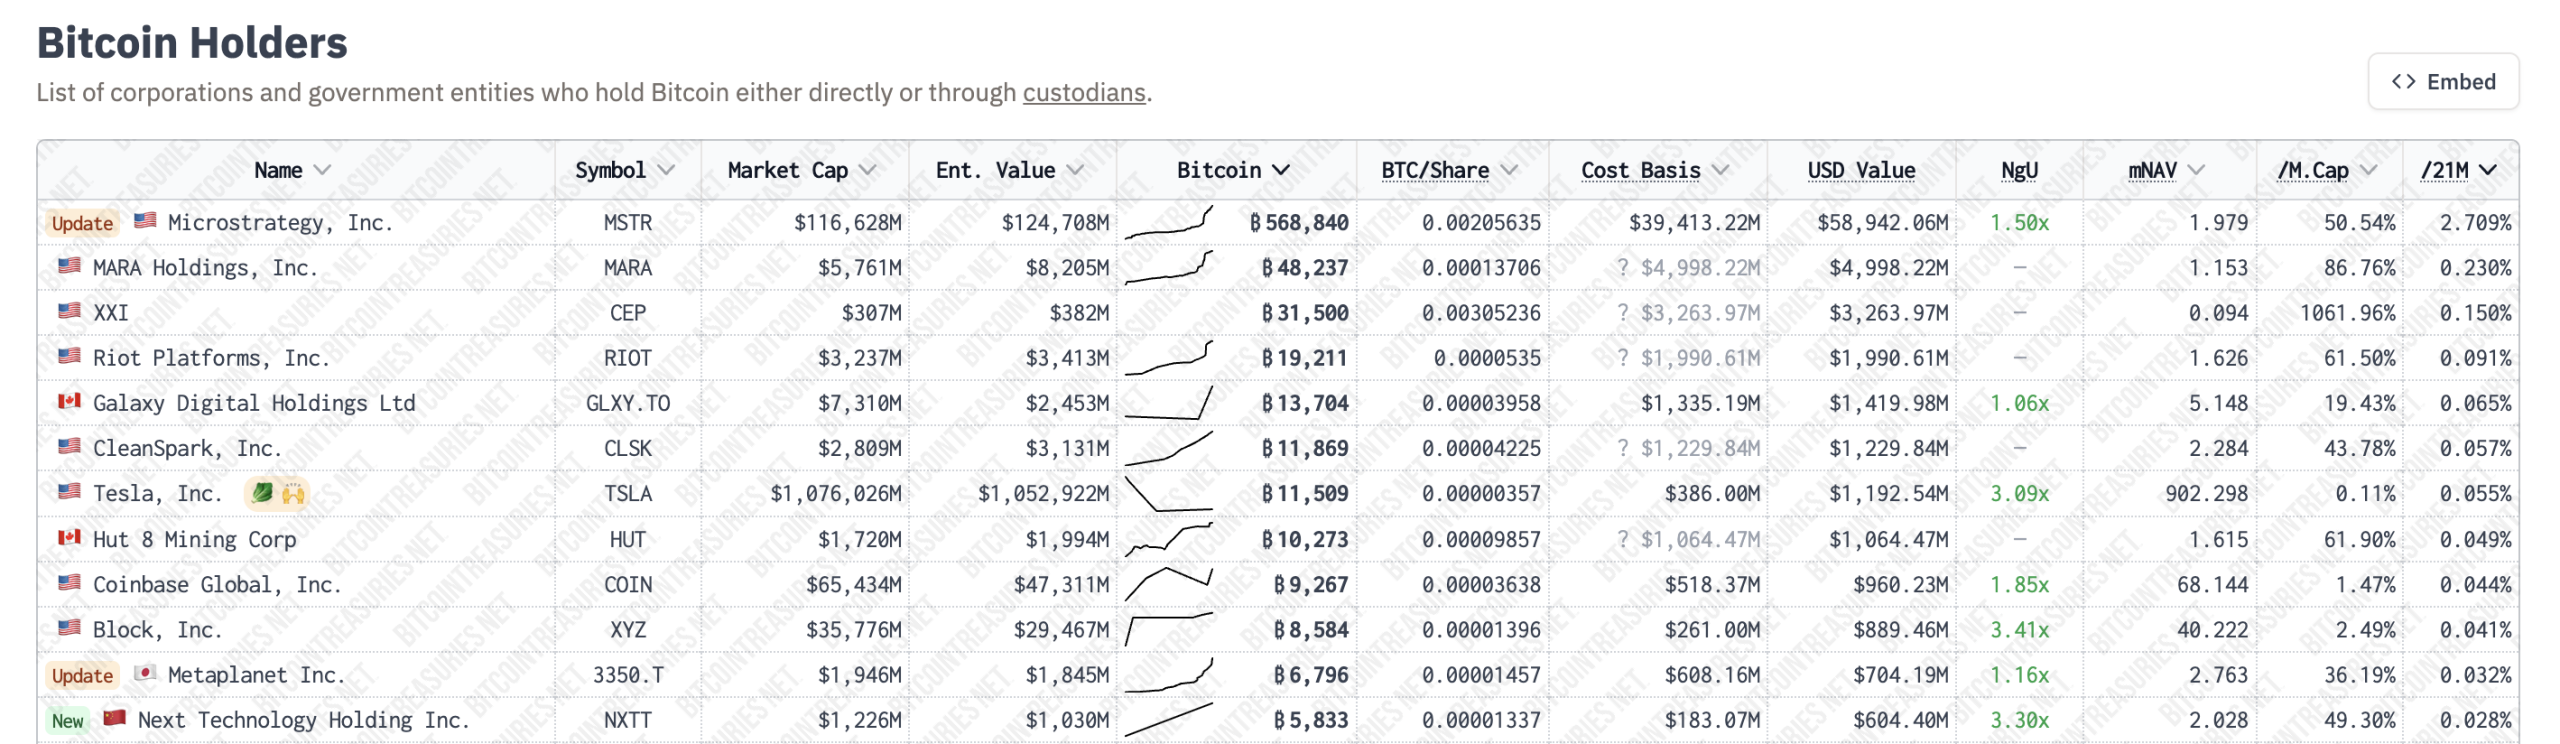Click the US flag beside Coinbase Global
Screen dimensions: 2560x744
coord(69,582)
